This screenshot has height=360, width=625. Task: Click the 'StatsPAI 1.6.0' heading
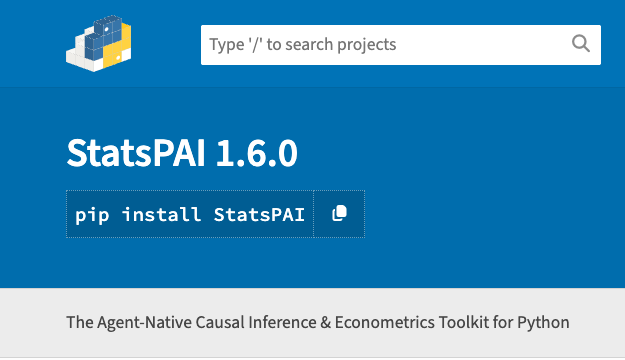(x=182, y=153)
